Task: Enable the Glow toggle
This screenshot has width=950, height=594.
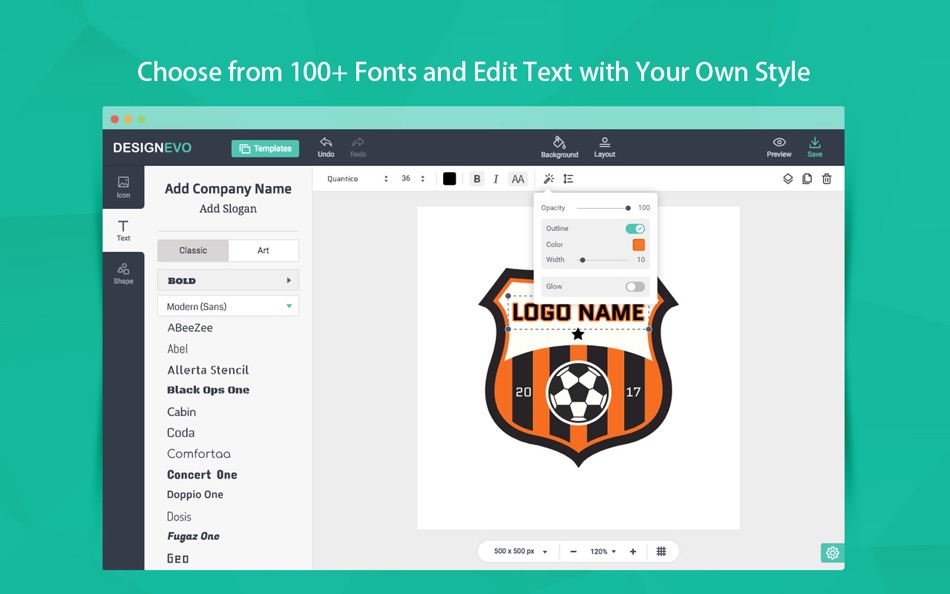Action: point(635,287)
